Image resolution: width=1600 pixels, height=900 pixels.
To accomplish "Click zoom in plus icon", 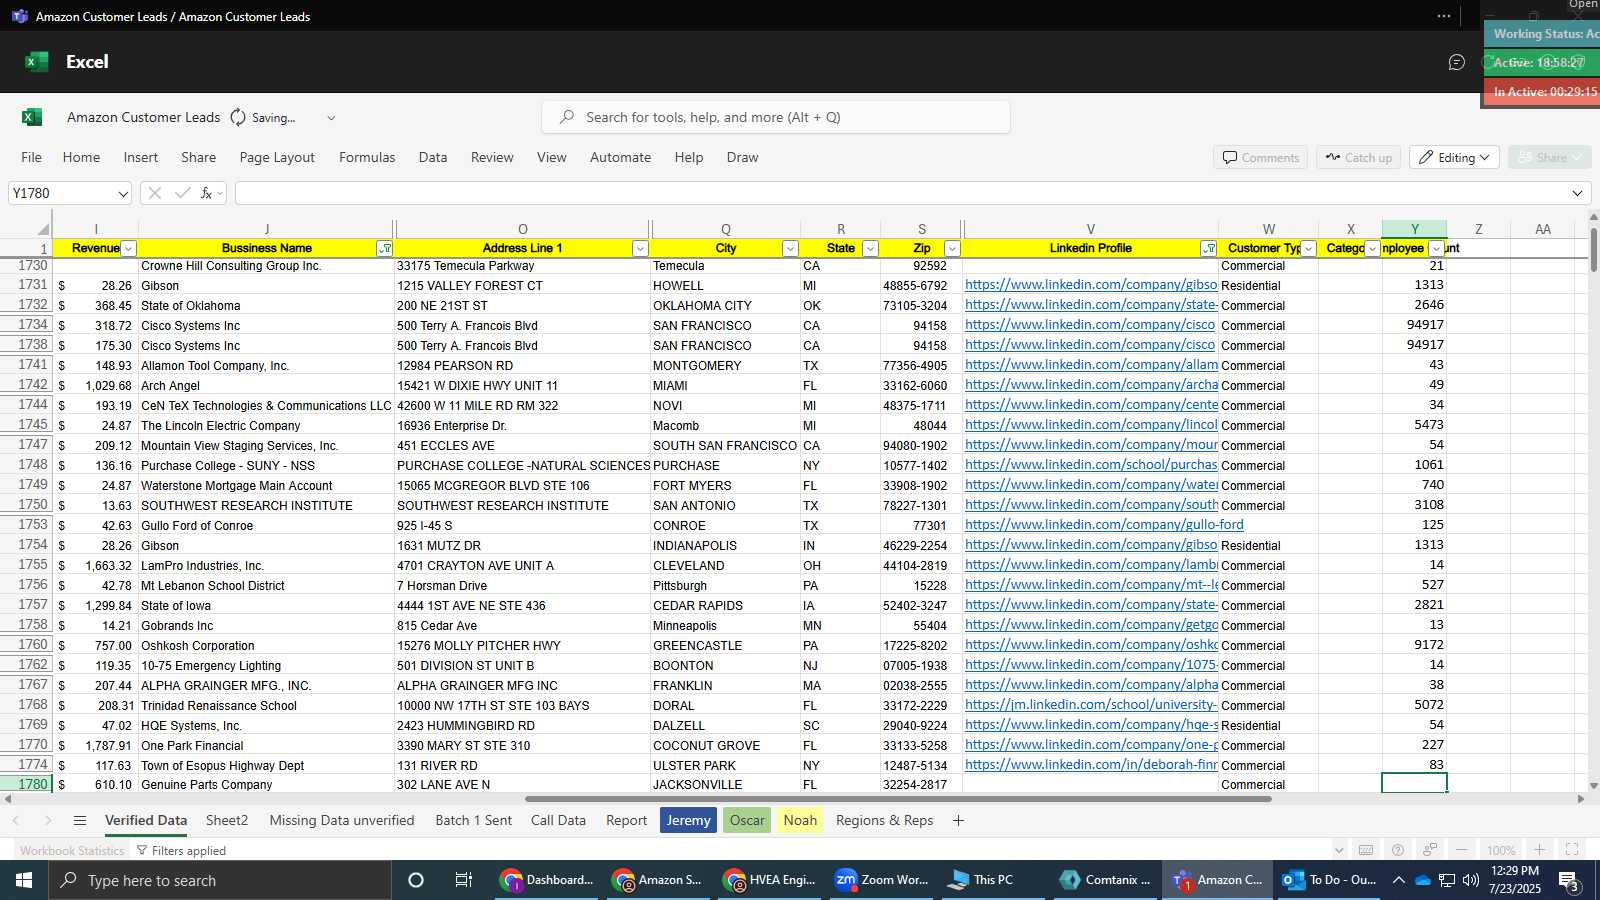I will pos(1540,850).
